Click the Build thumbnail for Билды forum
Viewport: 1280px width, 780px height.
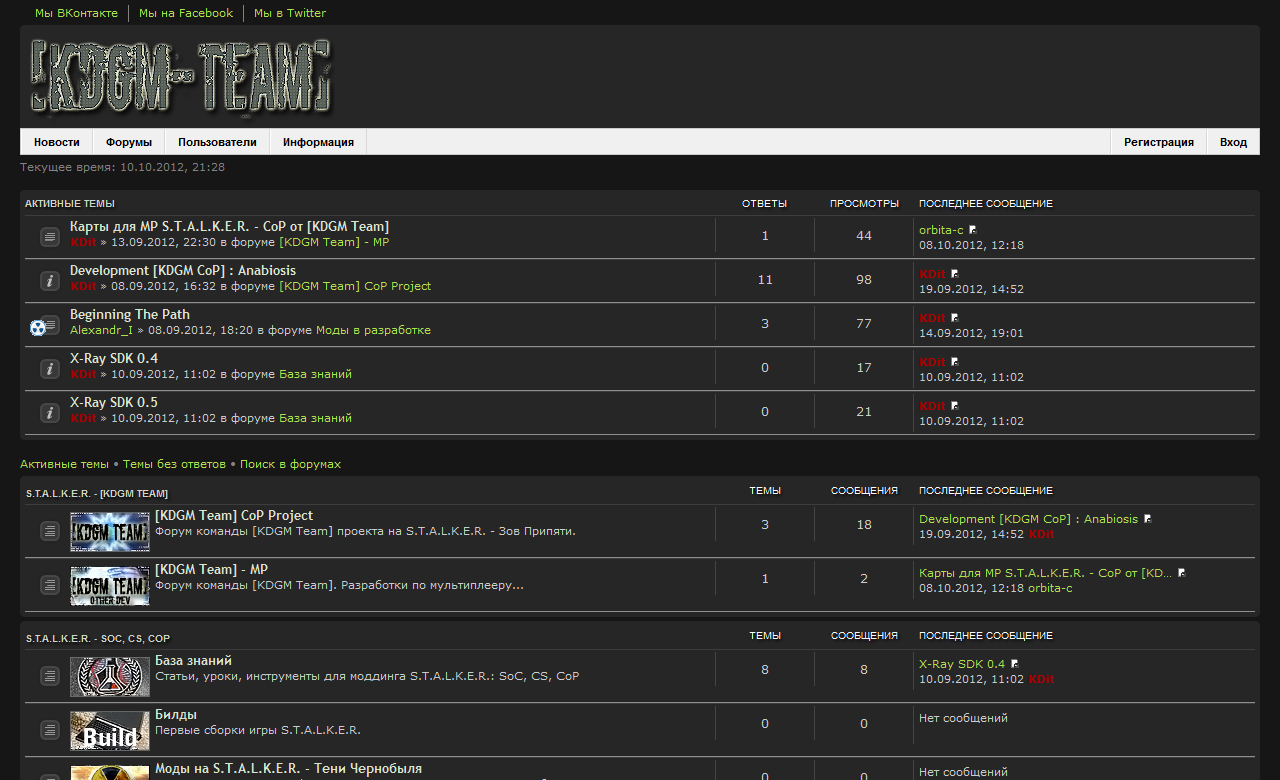tap(110, 731)
